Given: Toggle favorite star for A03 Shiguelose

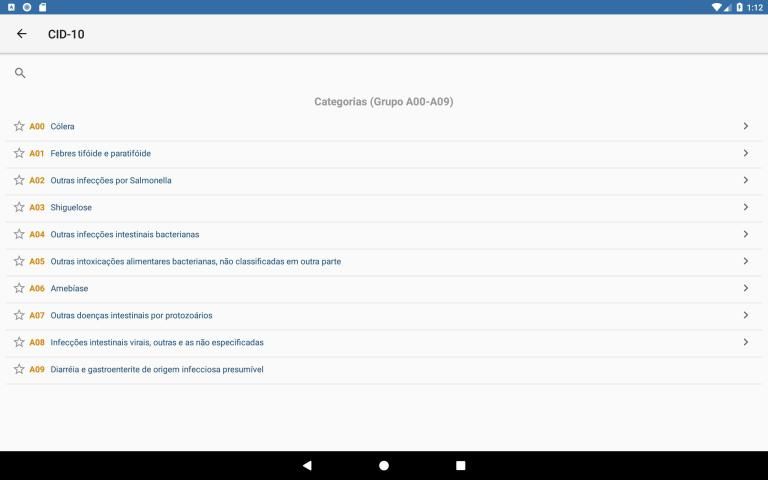Looking at the screenshot, I should click(19, 207).
